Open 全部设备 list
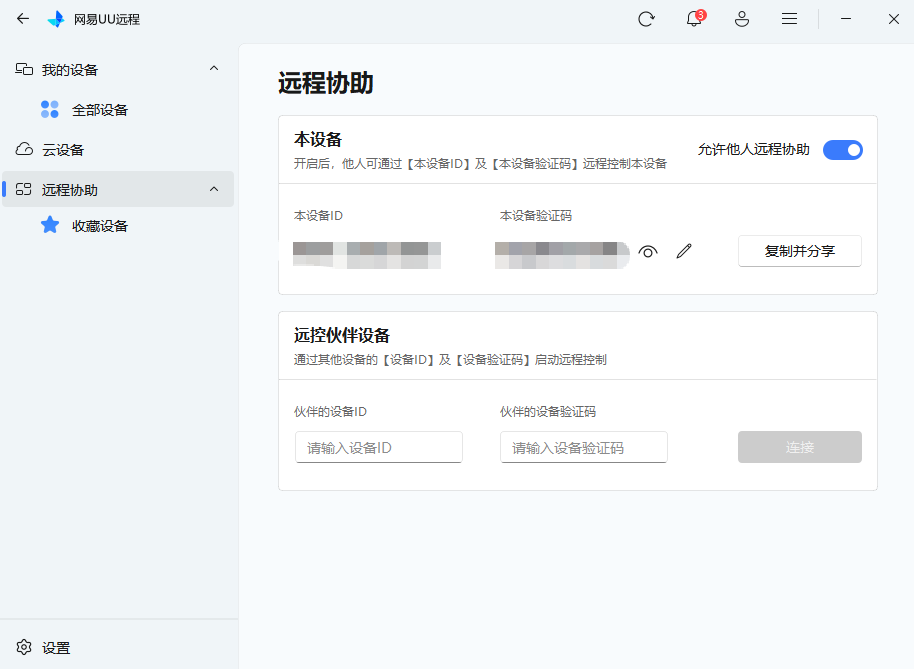 pyautogui.click(x=118, y=110)
